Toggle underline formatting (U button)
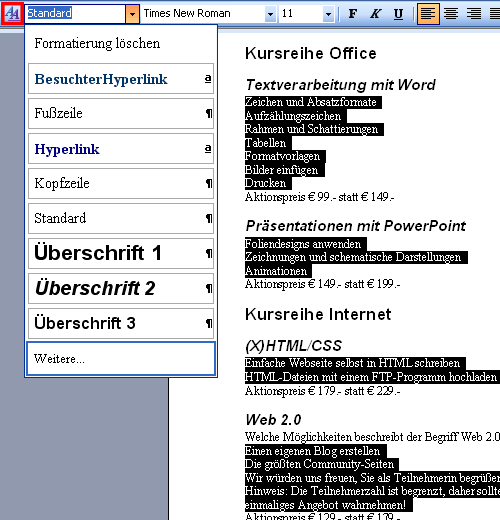Viewport: 500px width, 520px height. tap(398, 14)
